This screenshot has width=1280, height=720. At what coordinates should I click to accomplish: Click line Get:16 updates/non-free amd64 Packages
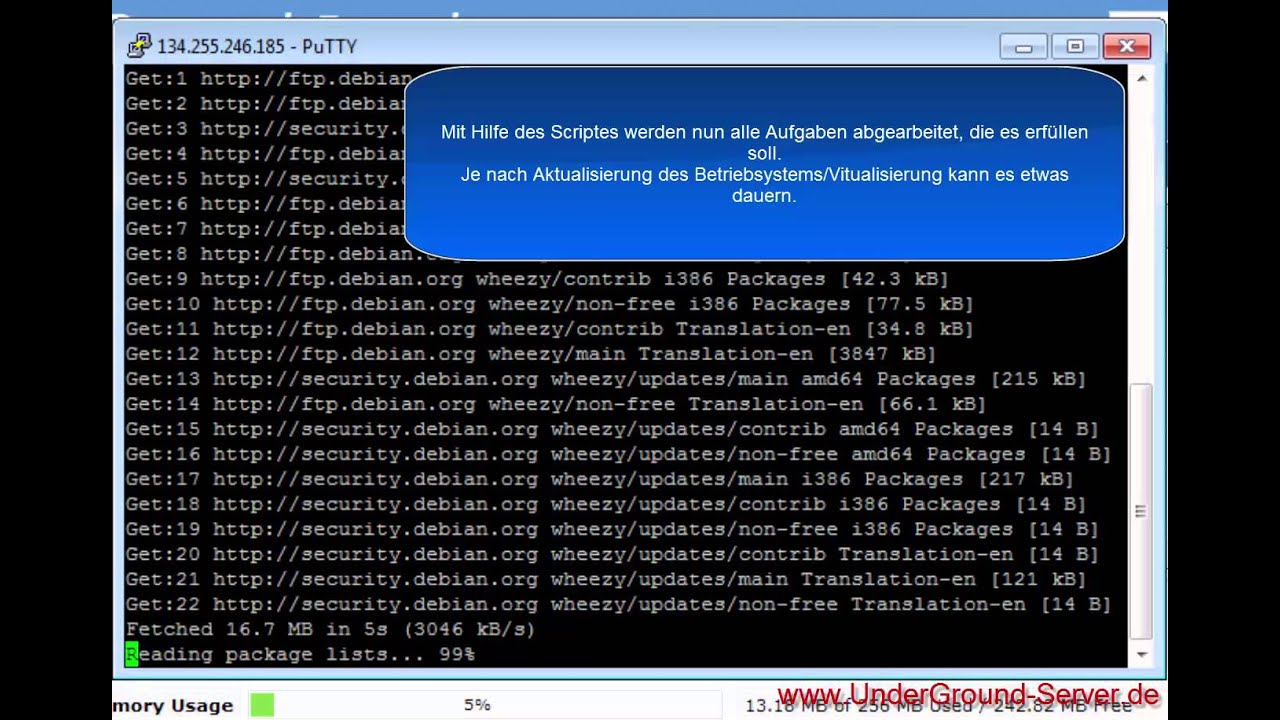(x=618, y=454)
